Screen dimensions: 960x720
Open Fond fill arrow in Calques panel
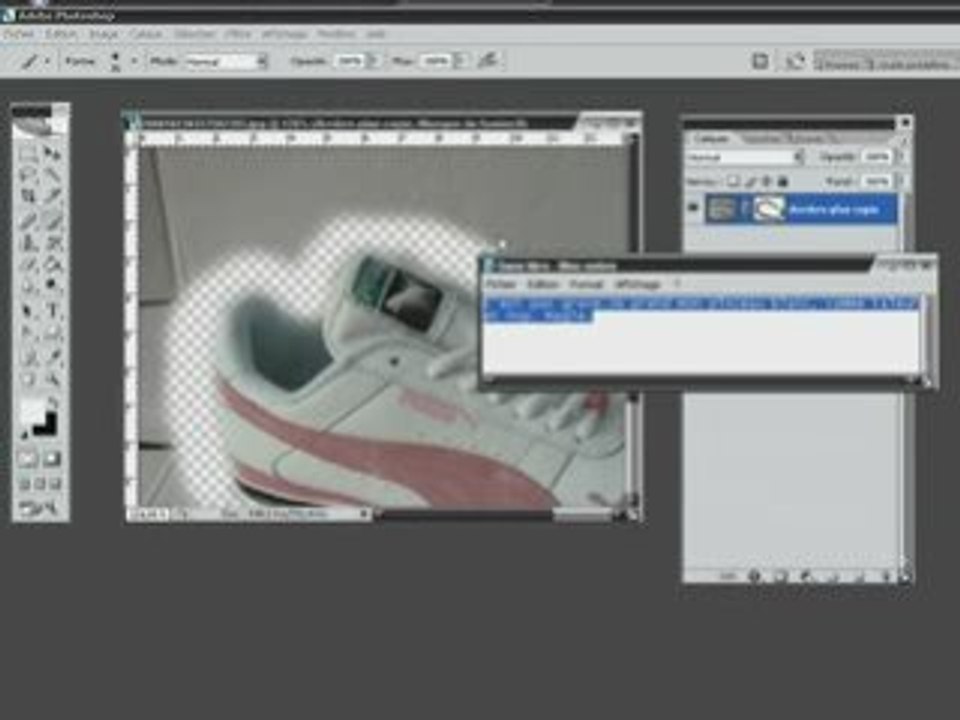tap(900, 181)
